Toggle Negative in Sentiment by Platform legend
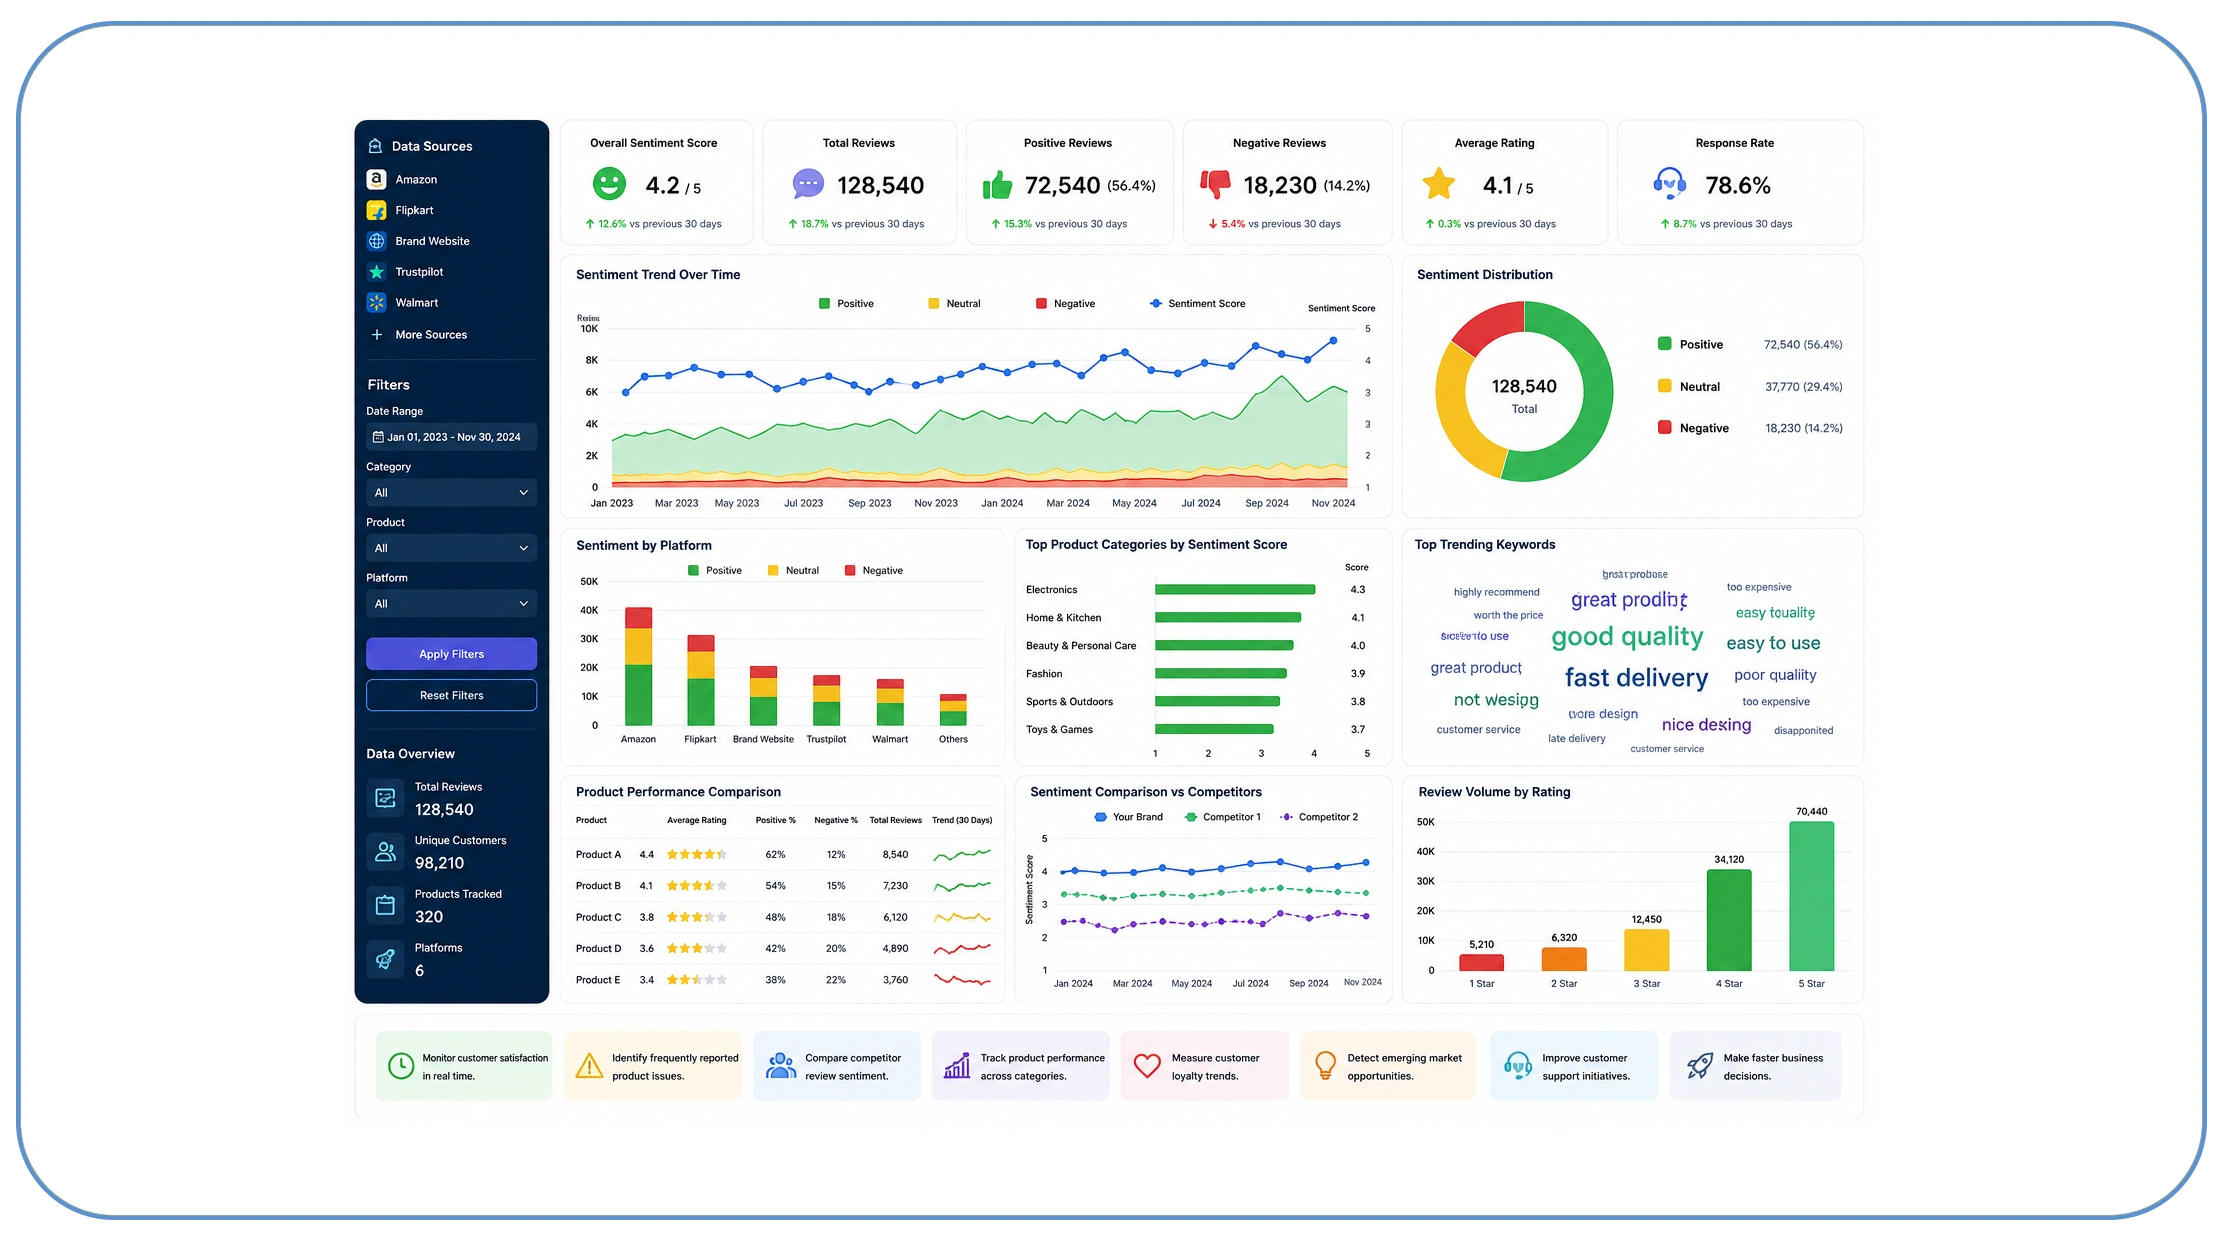This screenshot has height=1240, width=2223. coord(874,571)
